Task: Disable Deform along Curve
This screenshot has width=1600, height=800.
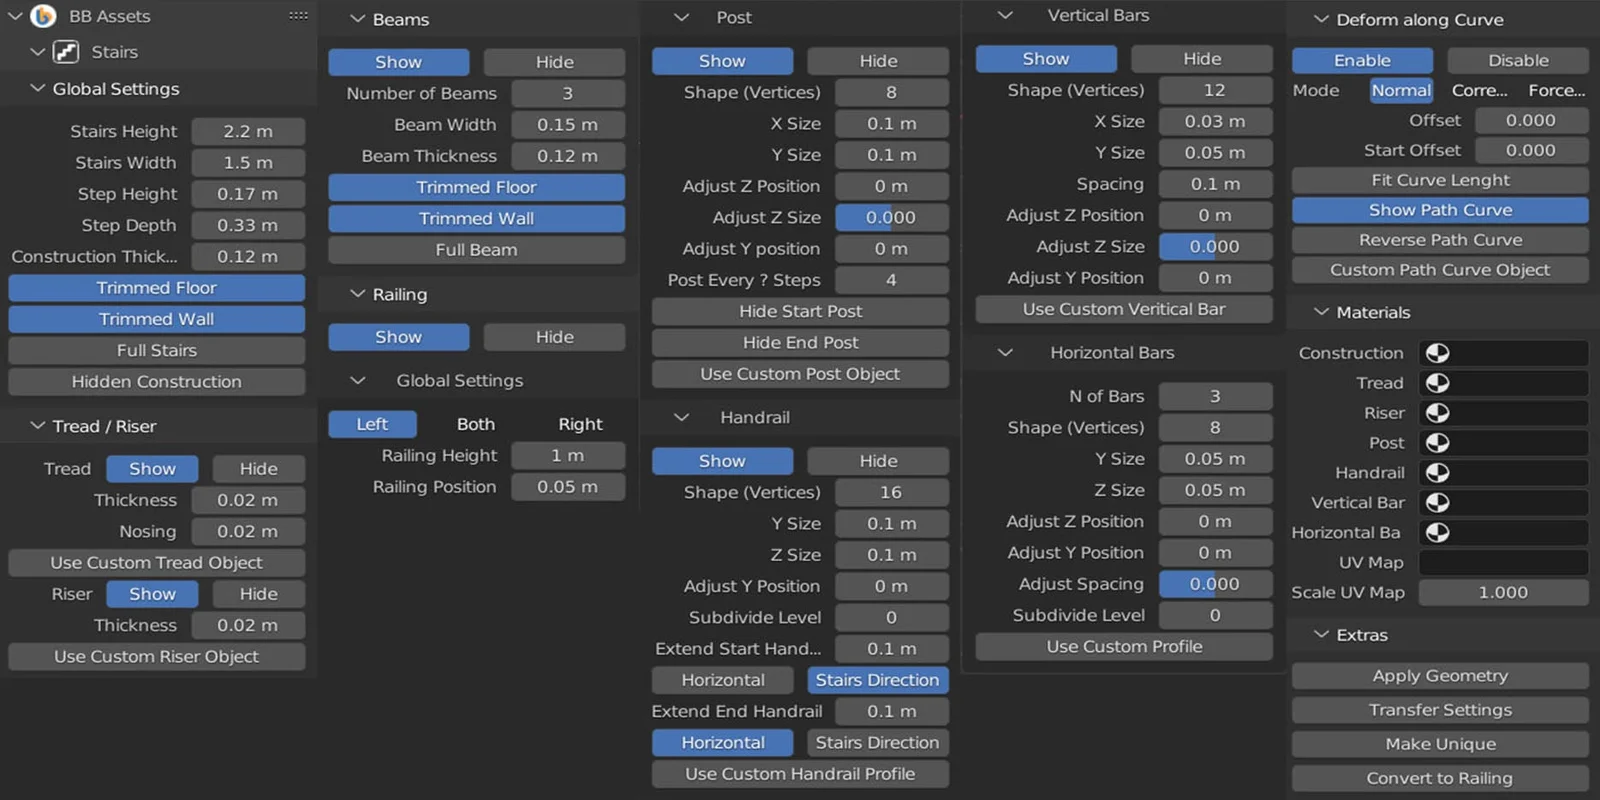Action: point(1517,61)
